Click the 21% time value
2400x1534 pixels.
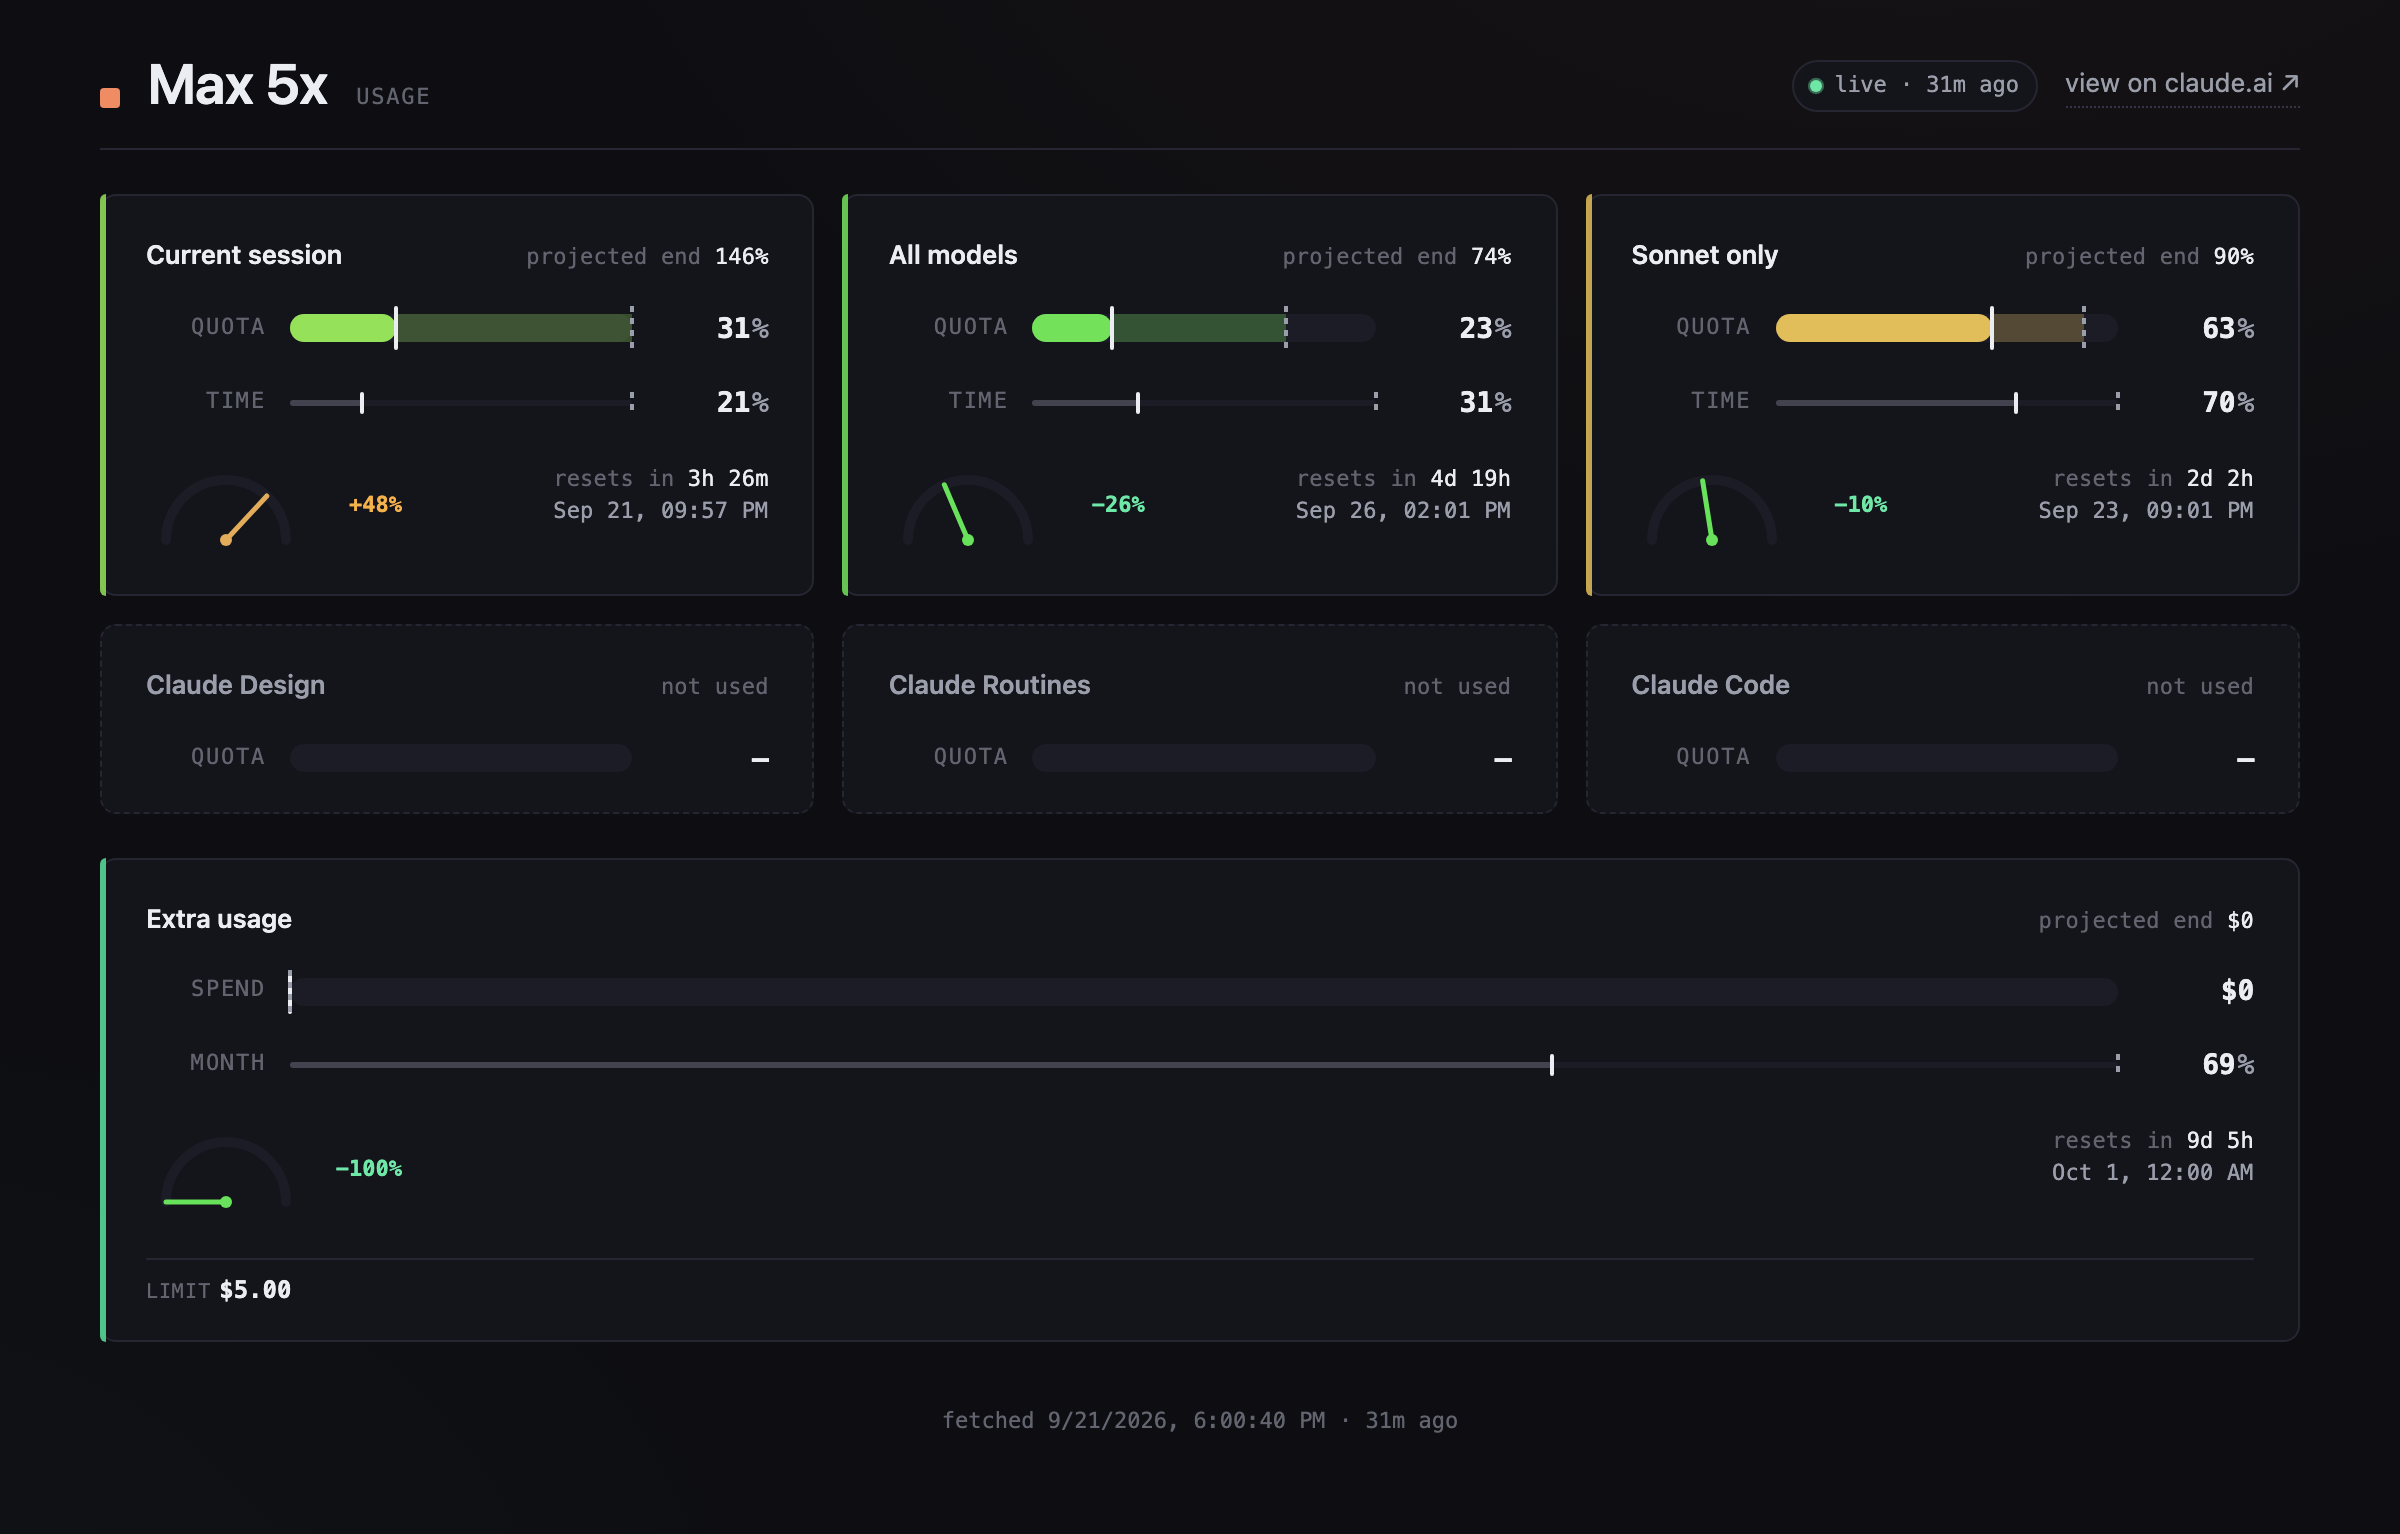[743, 402]
